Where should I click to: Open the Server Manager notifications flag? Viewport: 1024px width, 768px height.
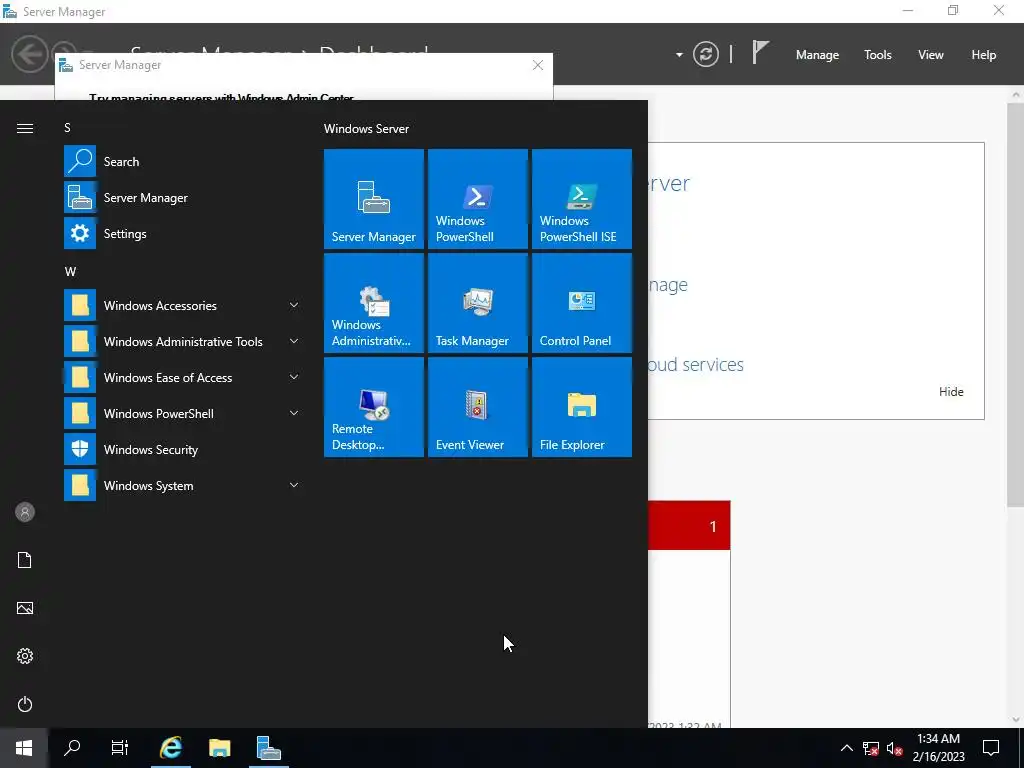point(760,52)
